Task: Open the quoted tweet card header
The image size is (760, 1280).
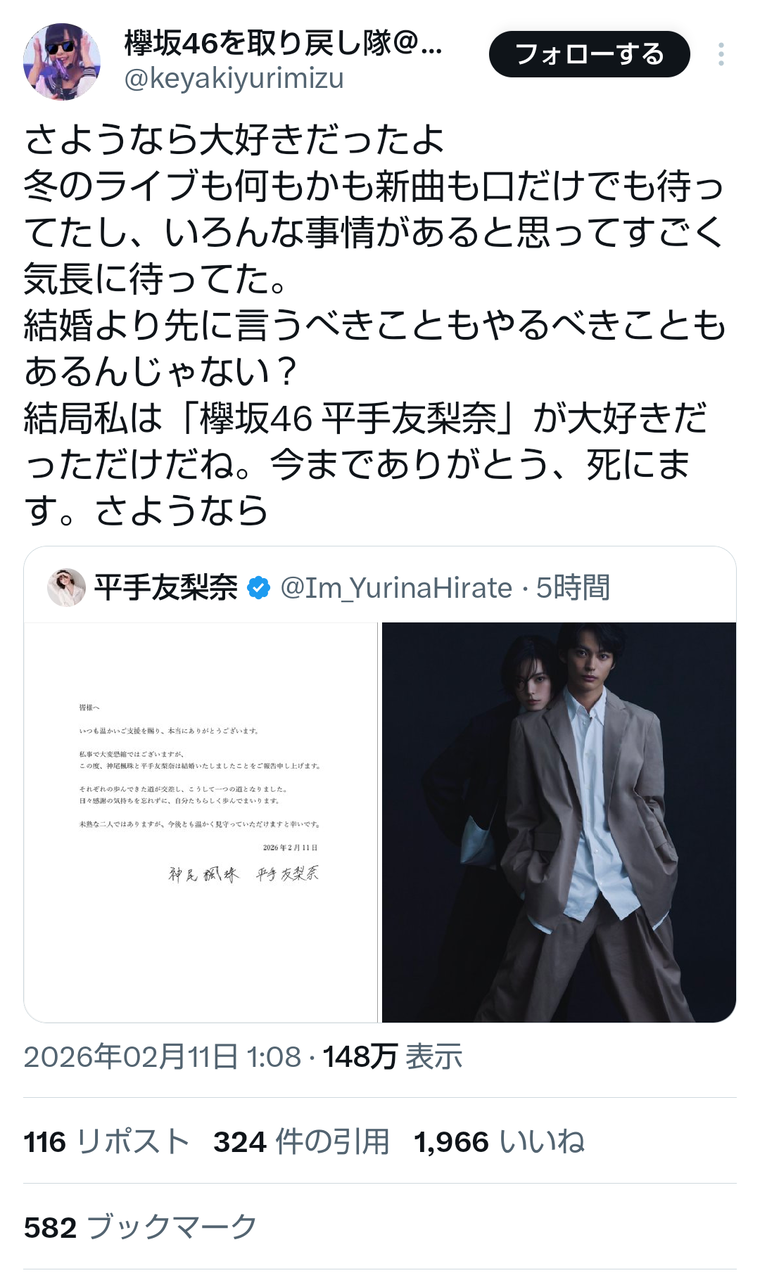Action: click(380, 587)
